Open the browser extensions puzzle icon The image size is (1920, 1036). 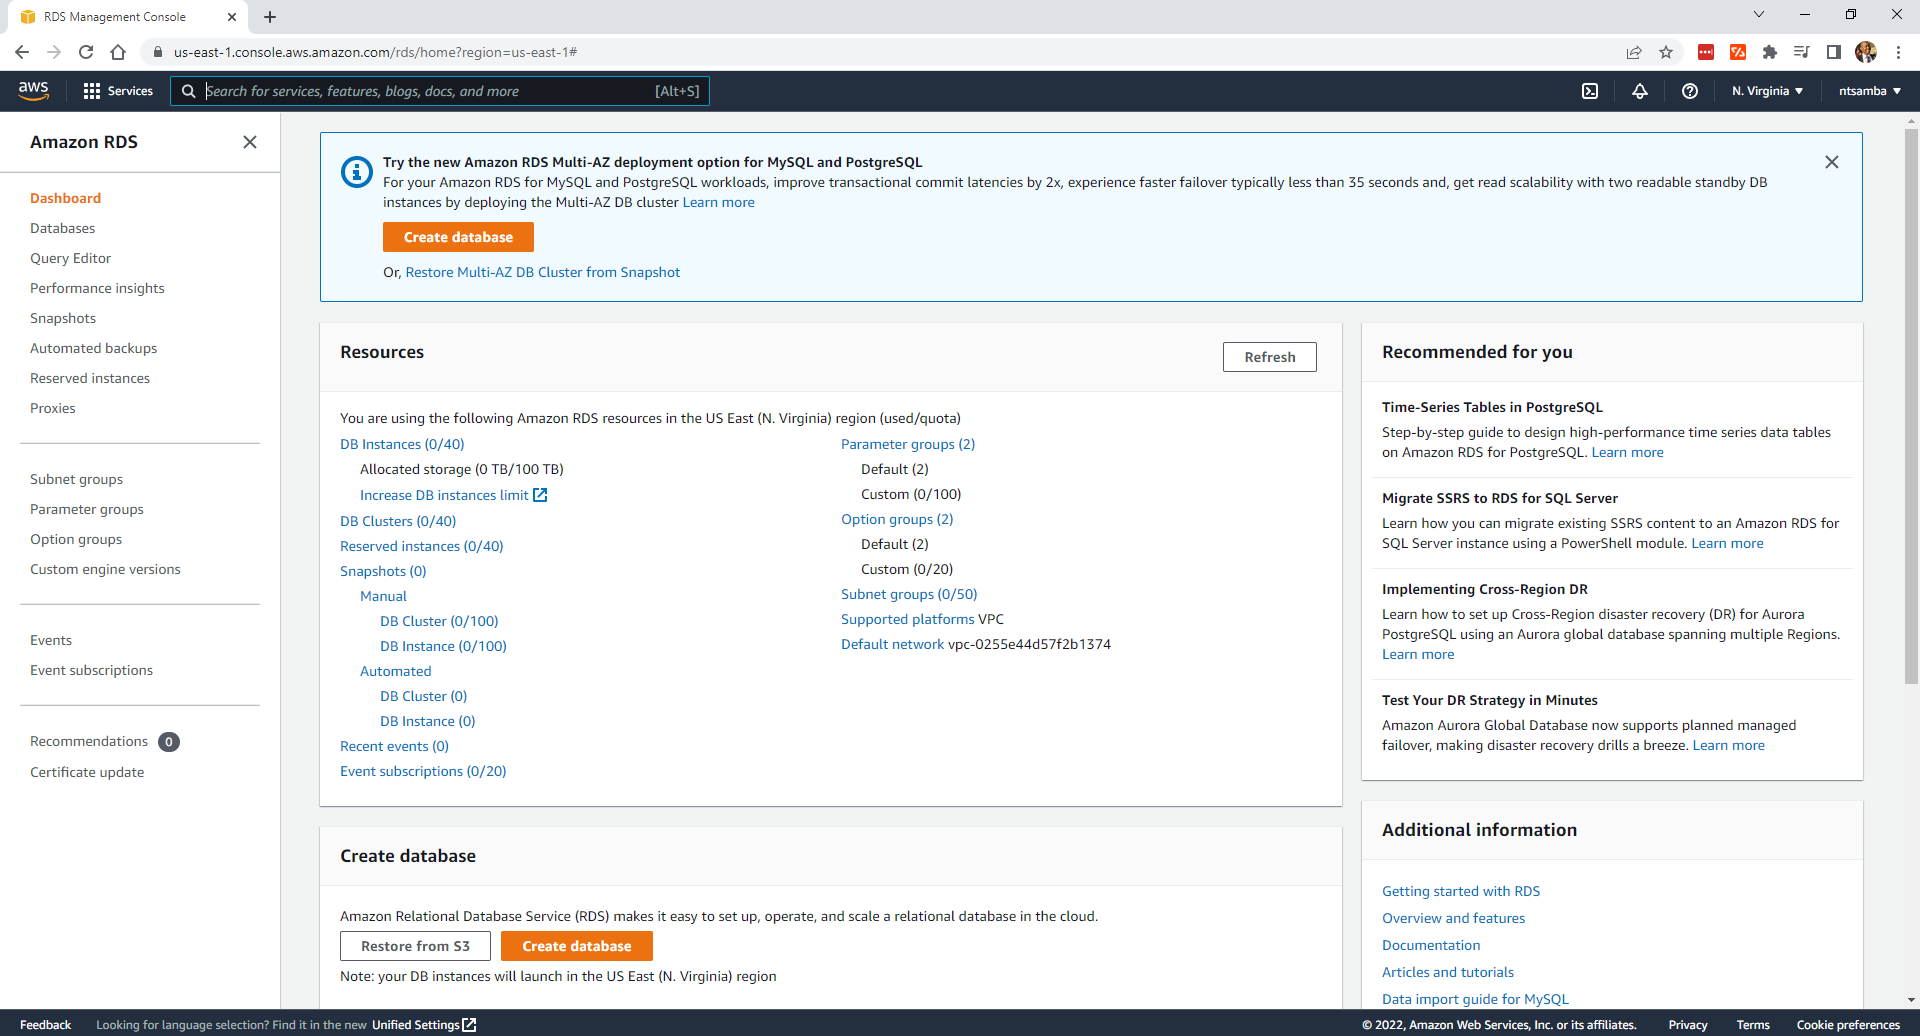[x=1770, y=52]
